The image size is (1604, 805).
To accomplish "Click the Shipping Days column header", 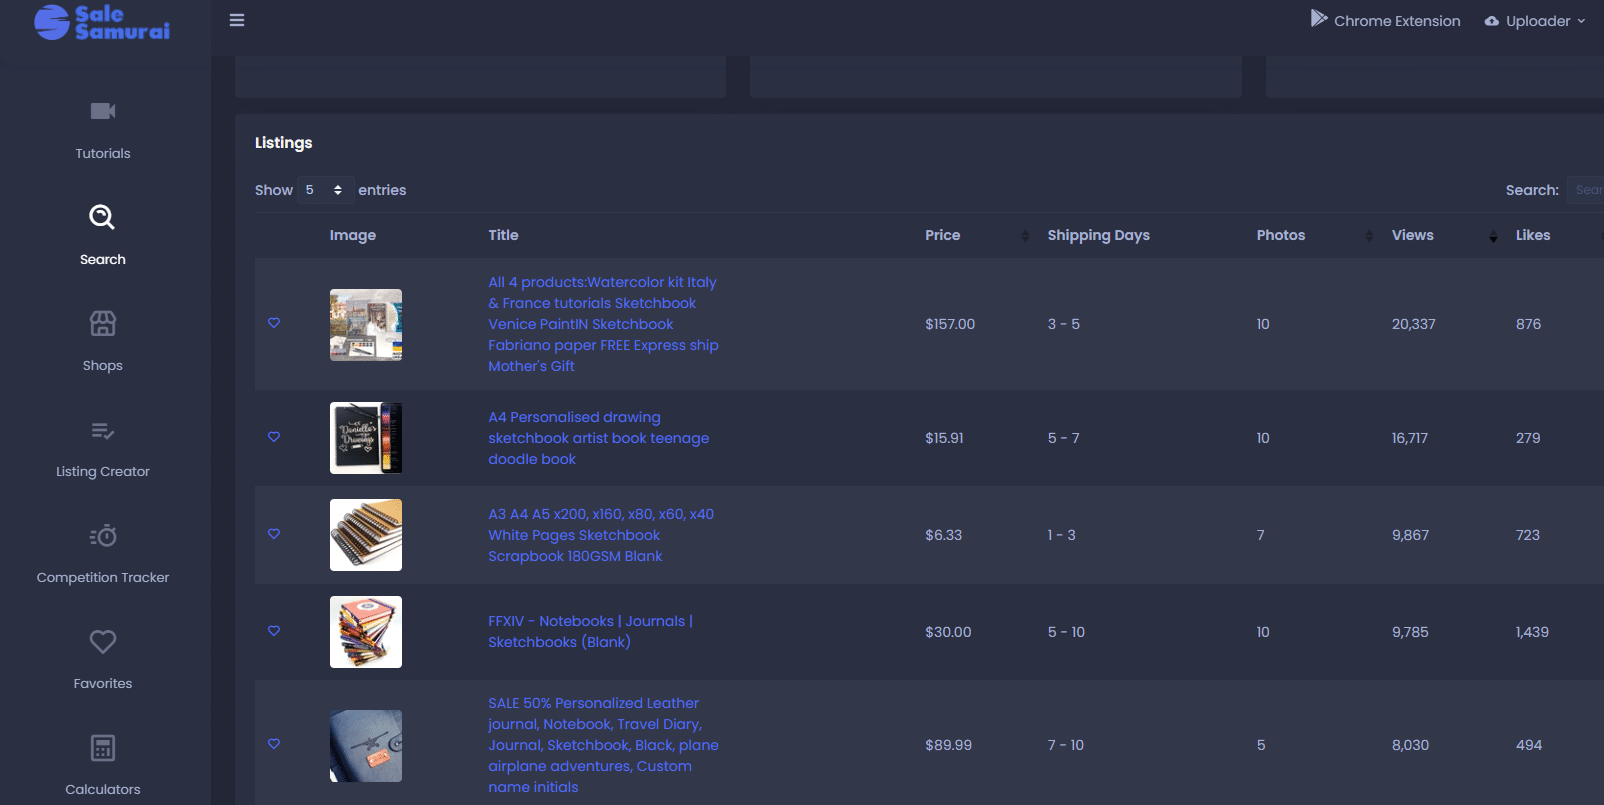I will point(1098,235).
